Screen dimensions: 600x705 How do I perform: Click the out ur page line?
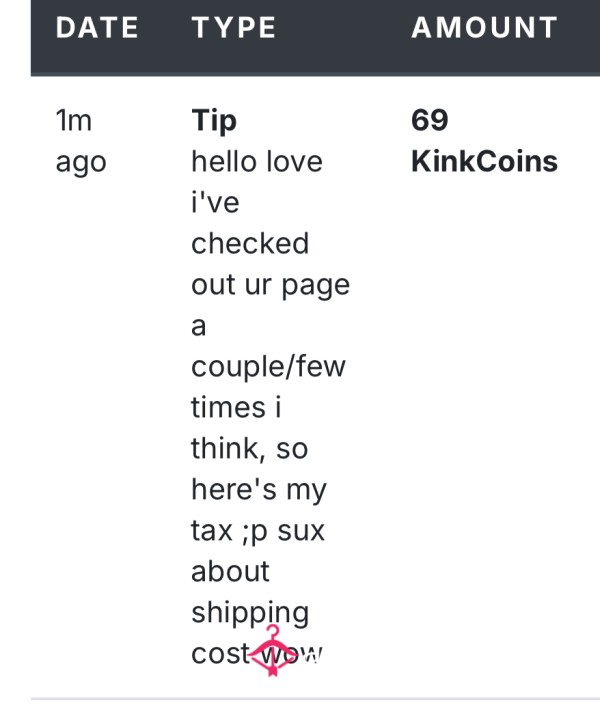[270, 286]
